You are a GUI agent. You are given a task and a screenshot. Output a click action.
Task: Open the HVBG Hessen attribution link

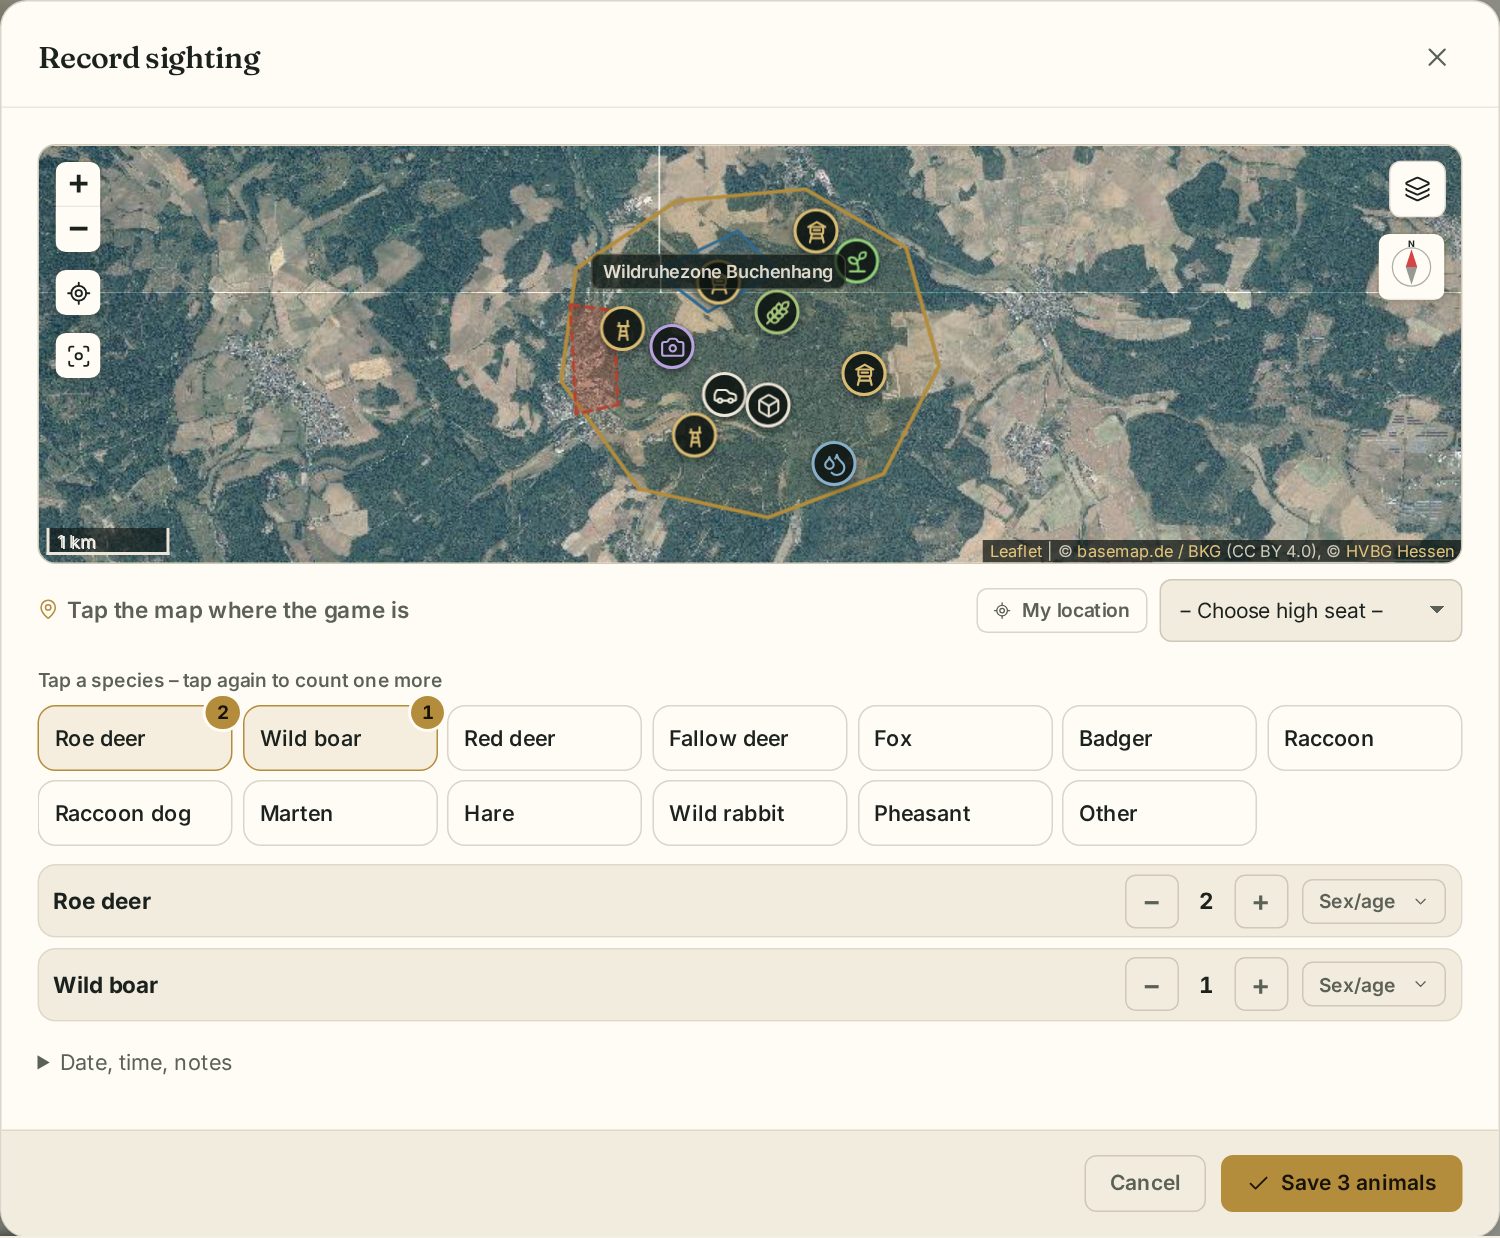(x=1399, y=551)
